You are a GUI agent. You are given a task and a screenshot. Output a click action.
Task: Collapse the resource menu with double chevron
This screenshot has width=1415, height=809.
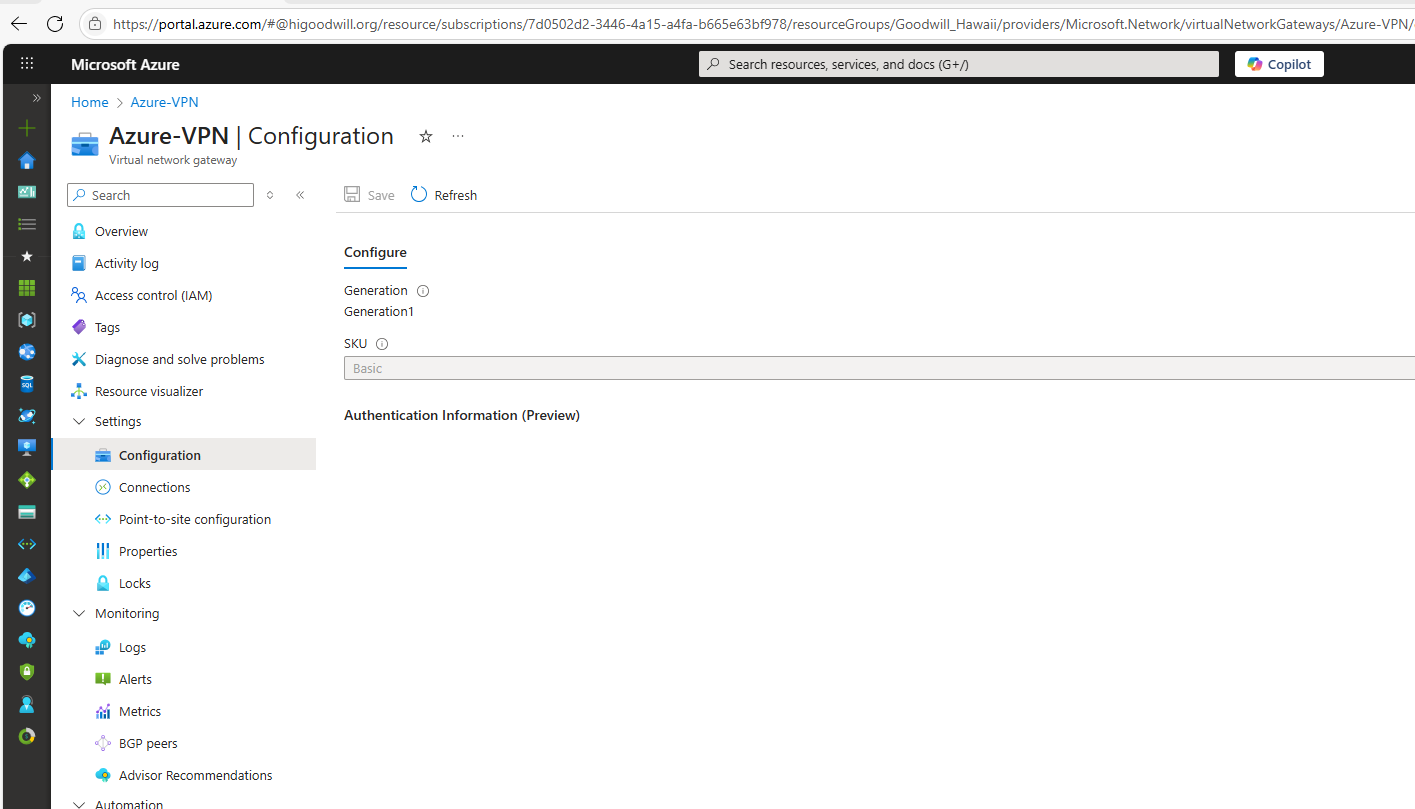[300, 195]
